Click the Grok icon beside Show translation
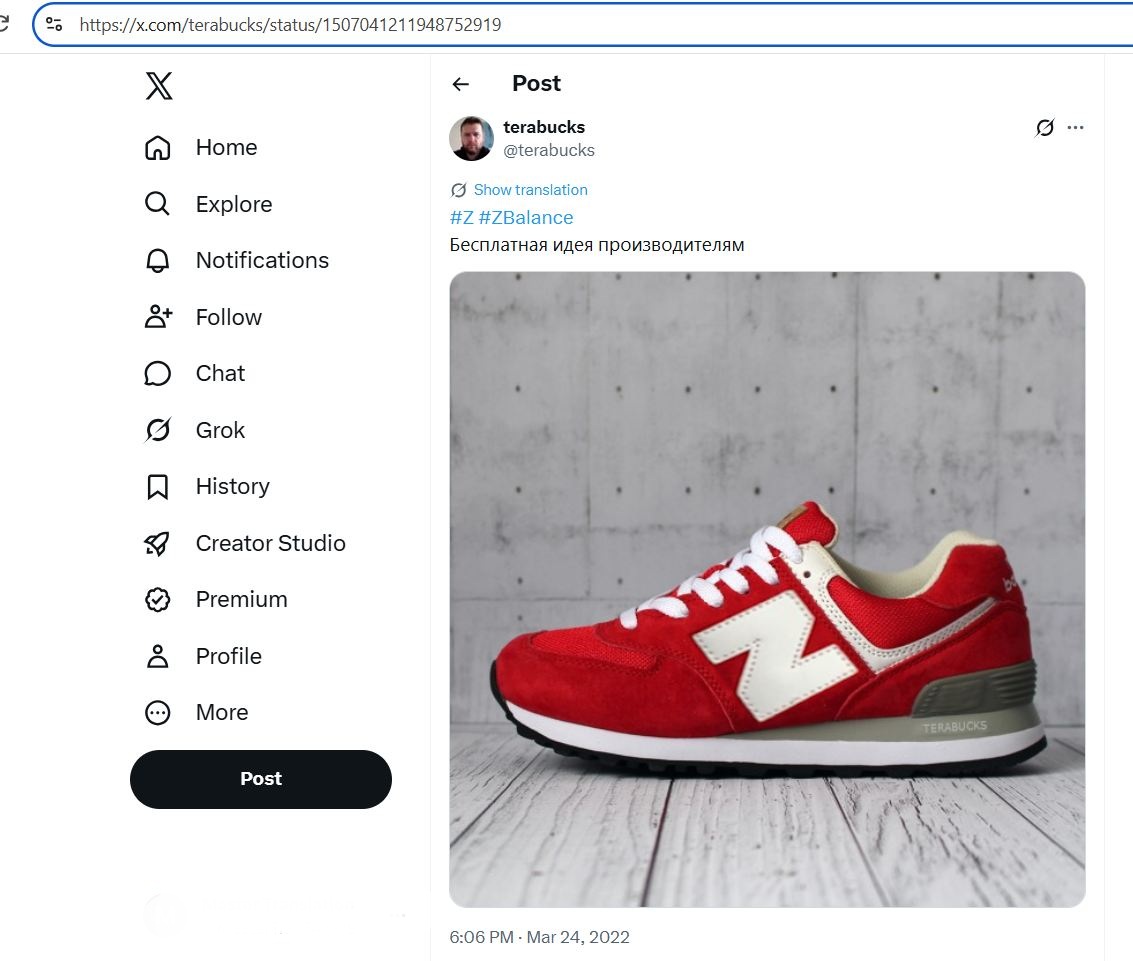The image size is (1133, 961). [458, 190]
